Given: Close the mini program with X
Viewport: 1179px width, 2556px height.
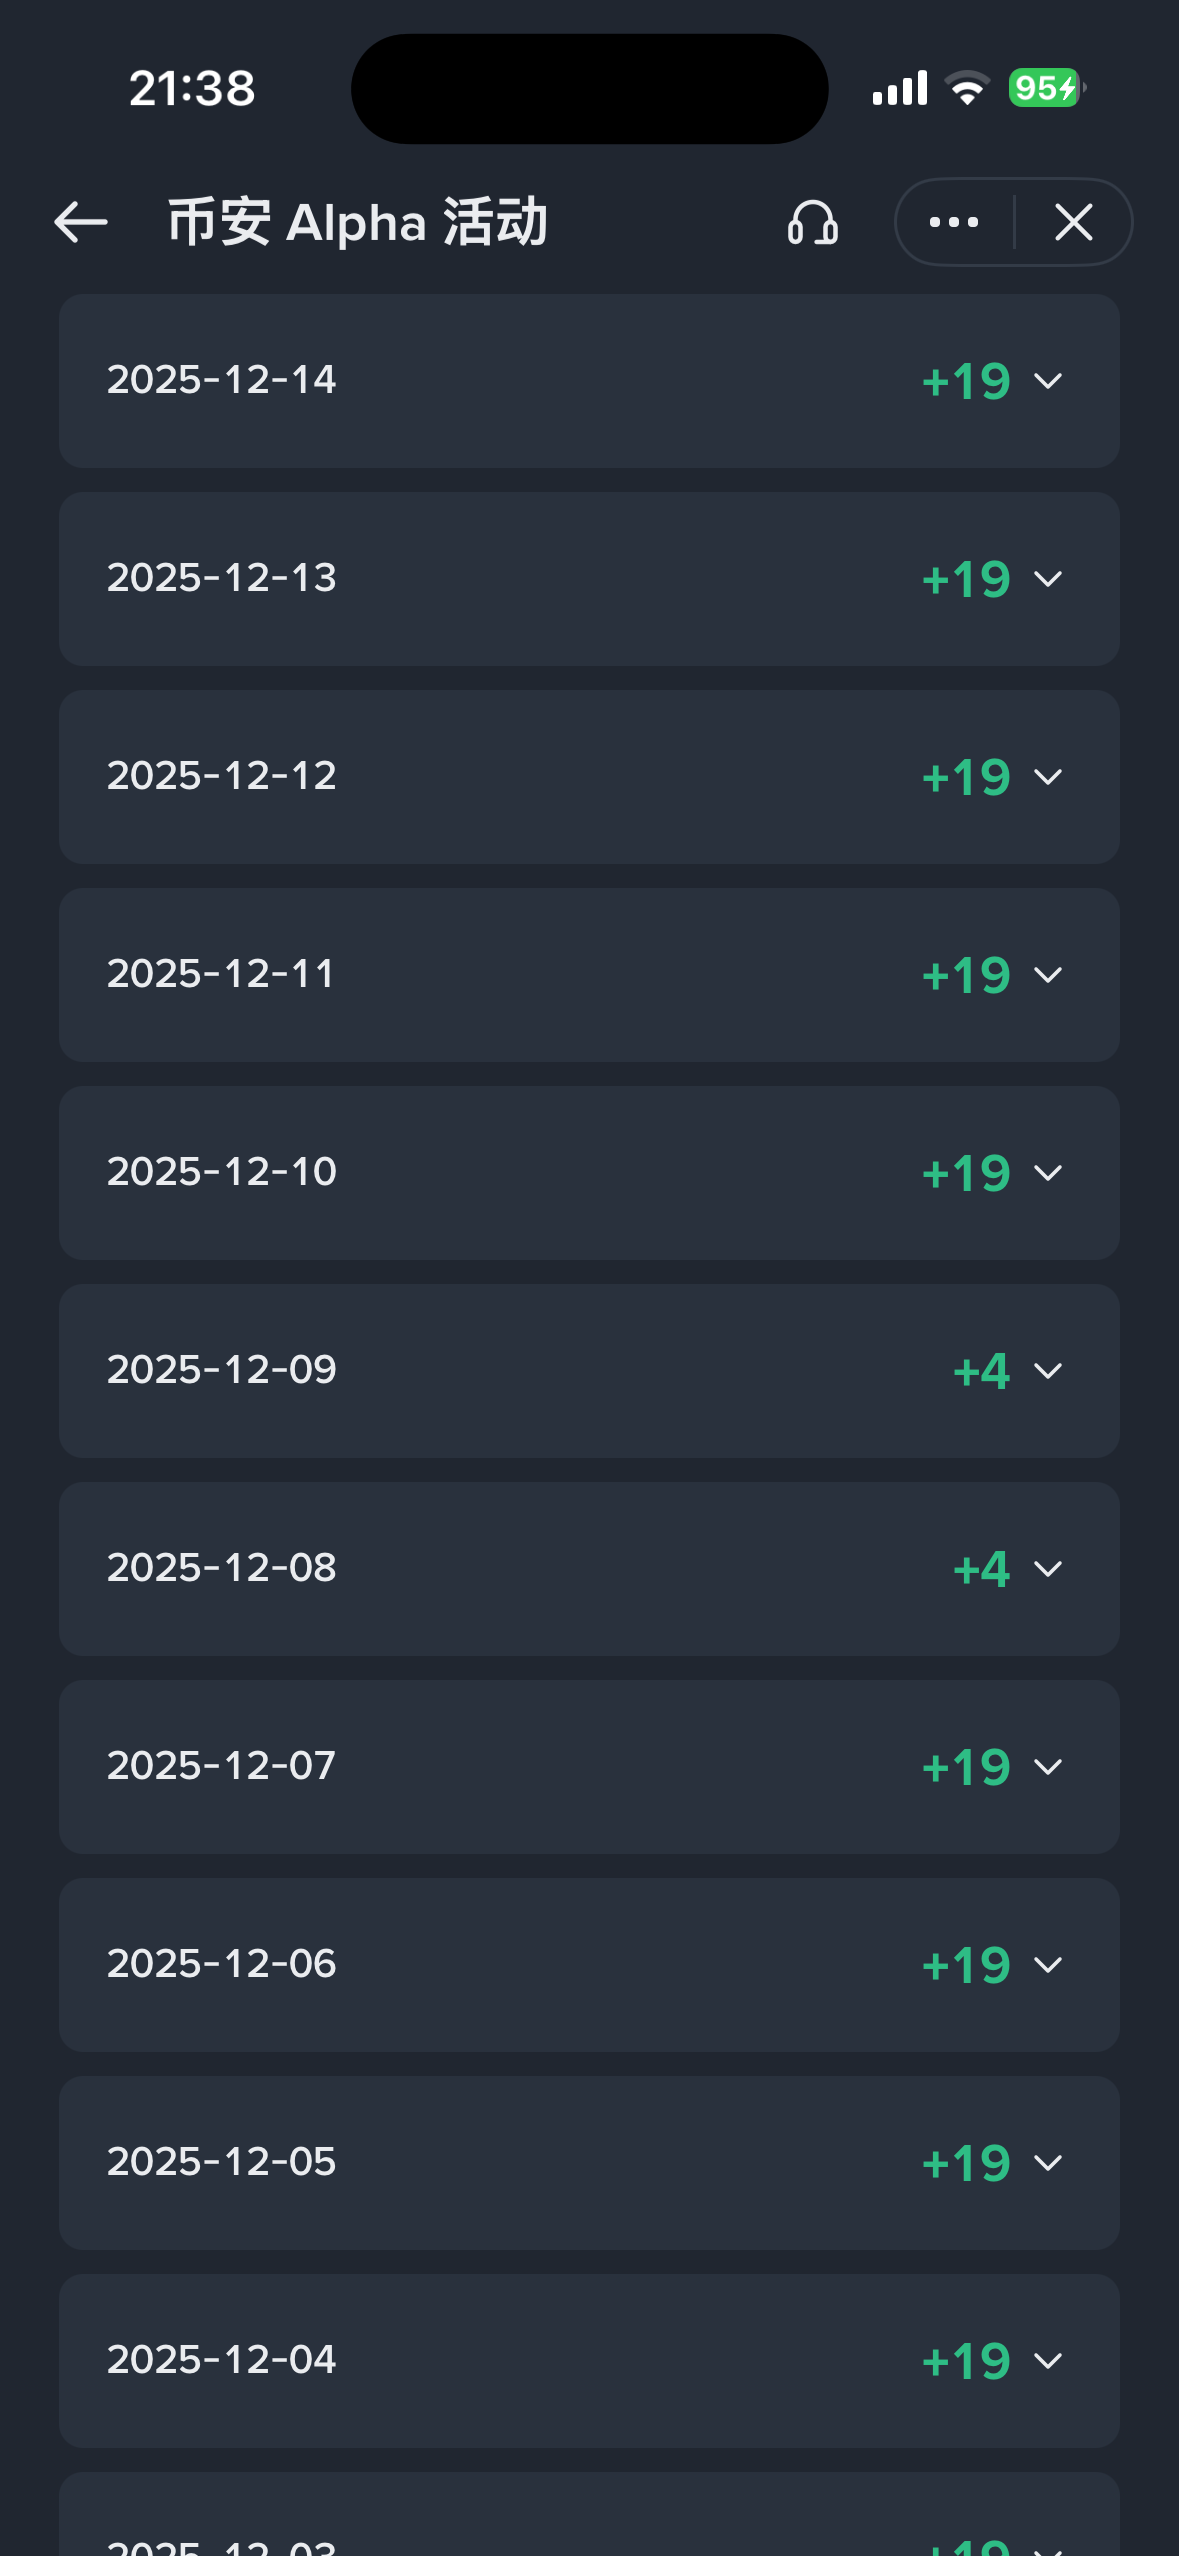Looking at the screenshot, I should [1074, 222].
